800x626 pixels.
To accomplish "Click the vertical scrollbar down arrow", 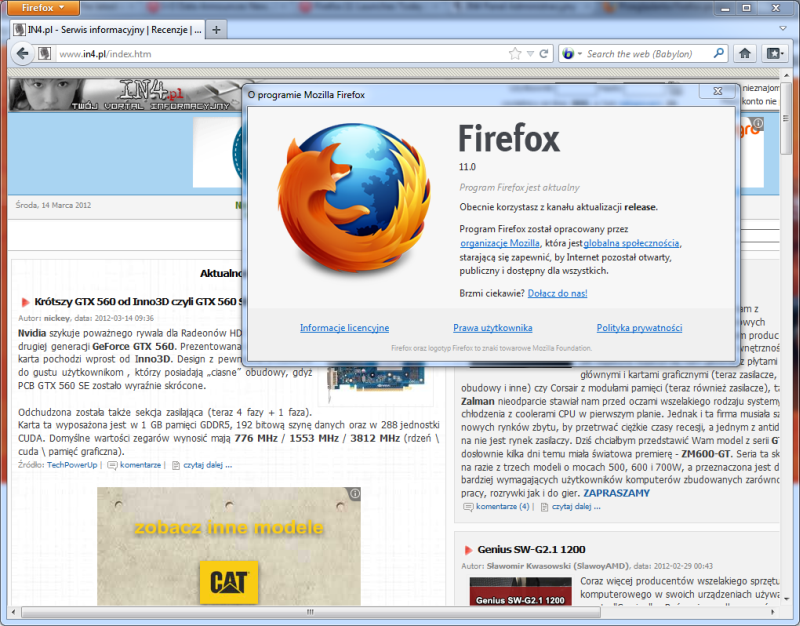I will (786, 599).
